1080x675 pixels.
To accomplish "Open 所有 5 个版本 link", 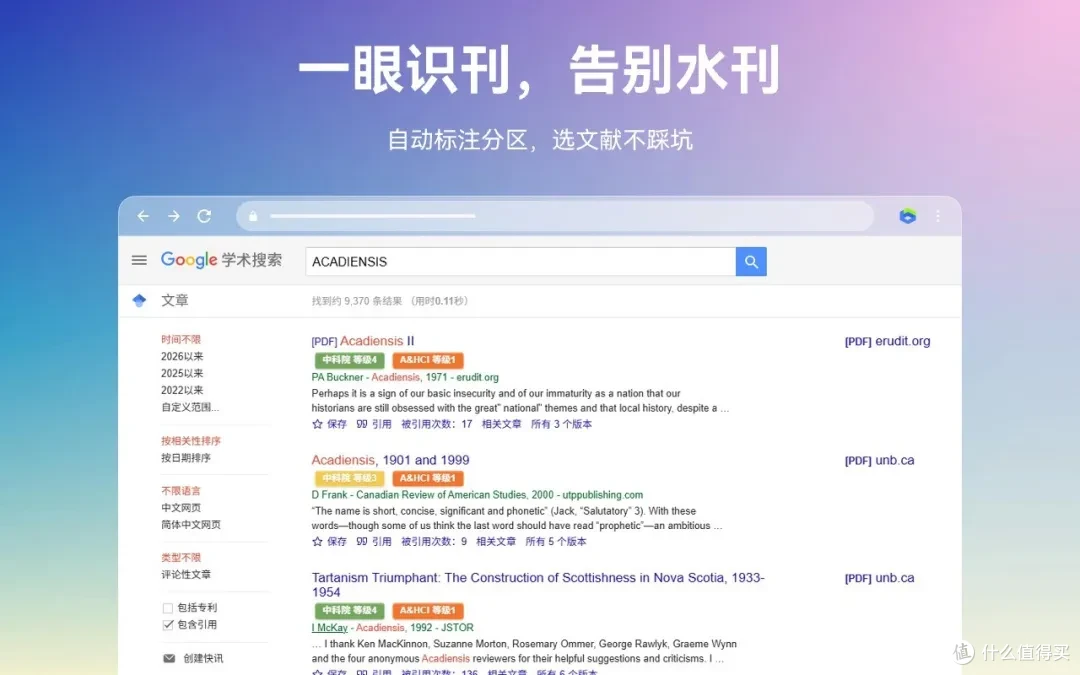I will pyautogui.click(x=556, y=541).
